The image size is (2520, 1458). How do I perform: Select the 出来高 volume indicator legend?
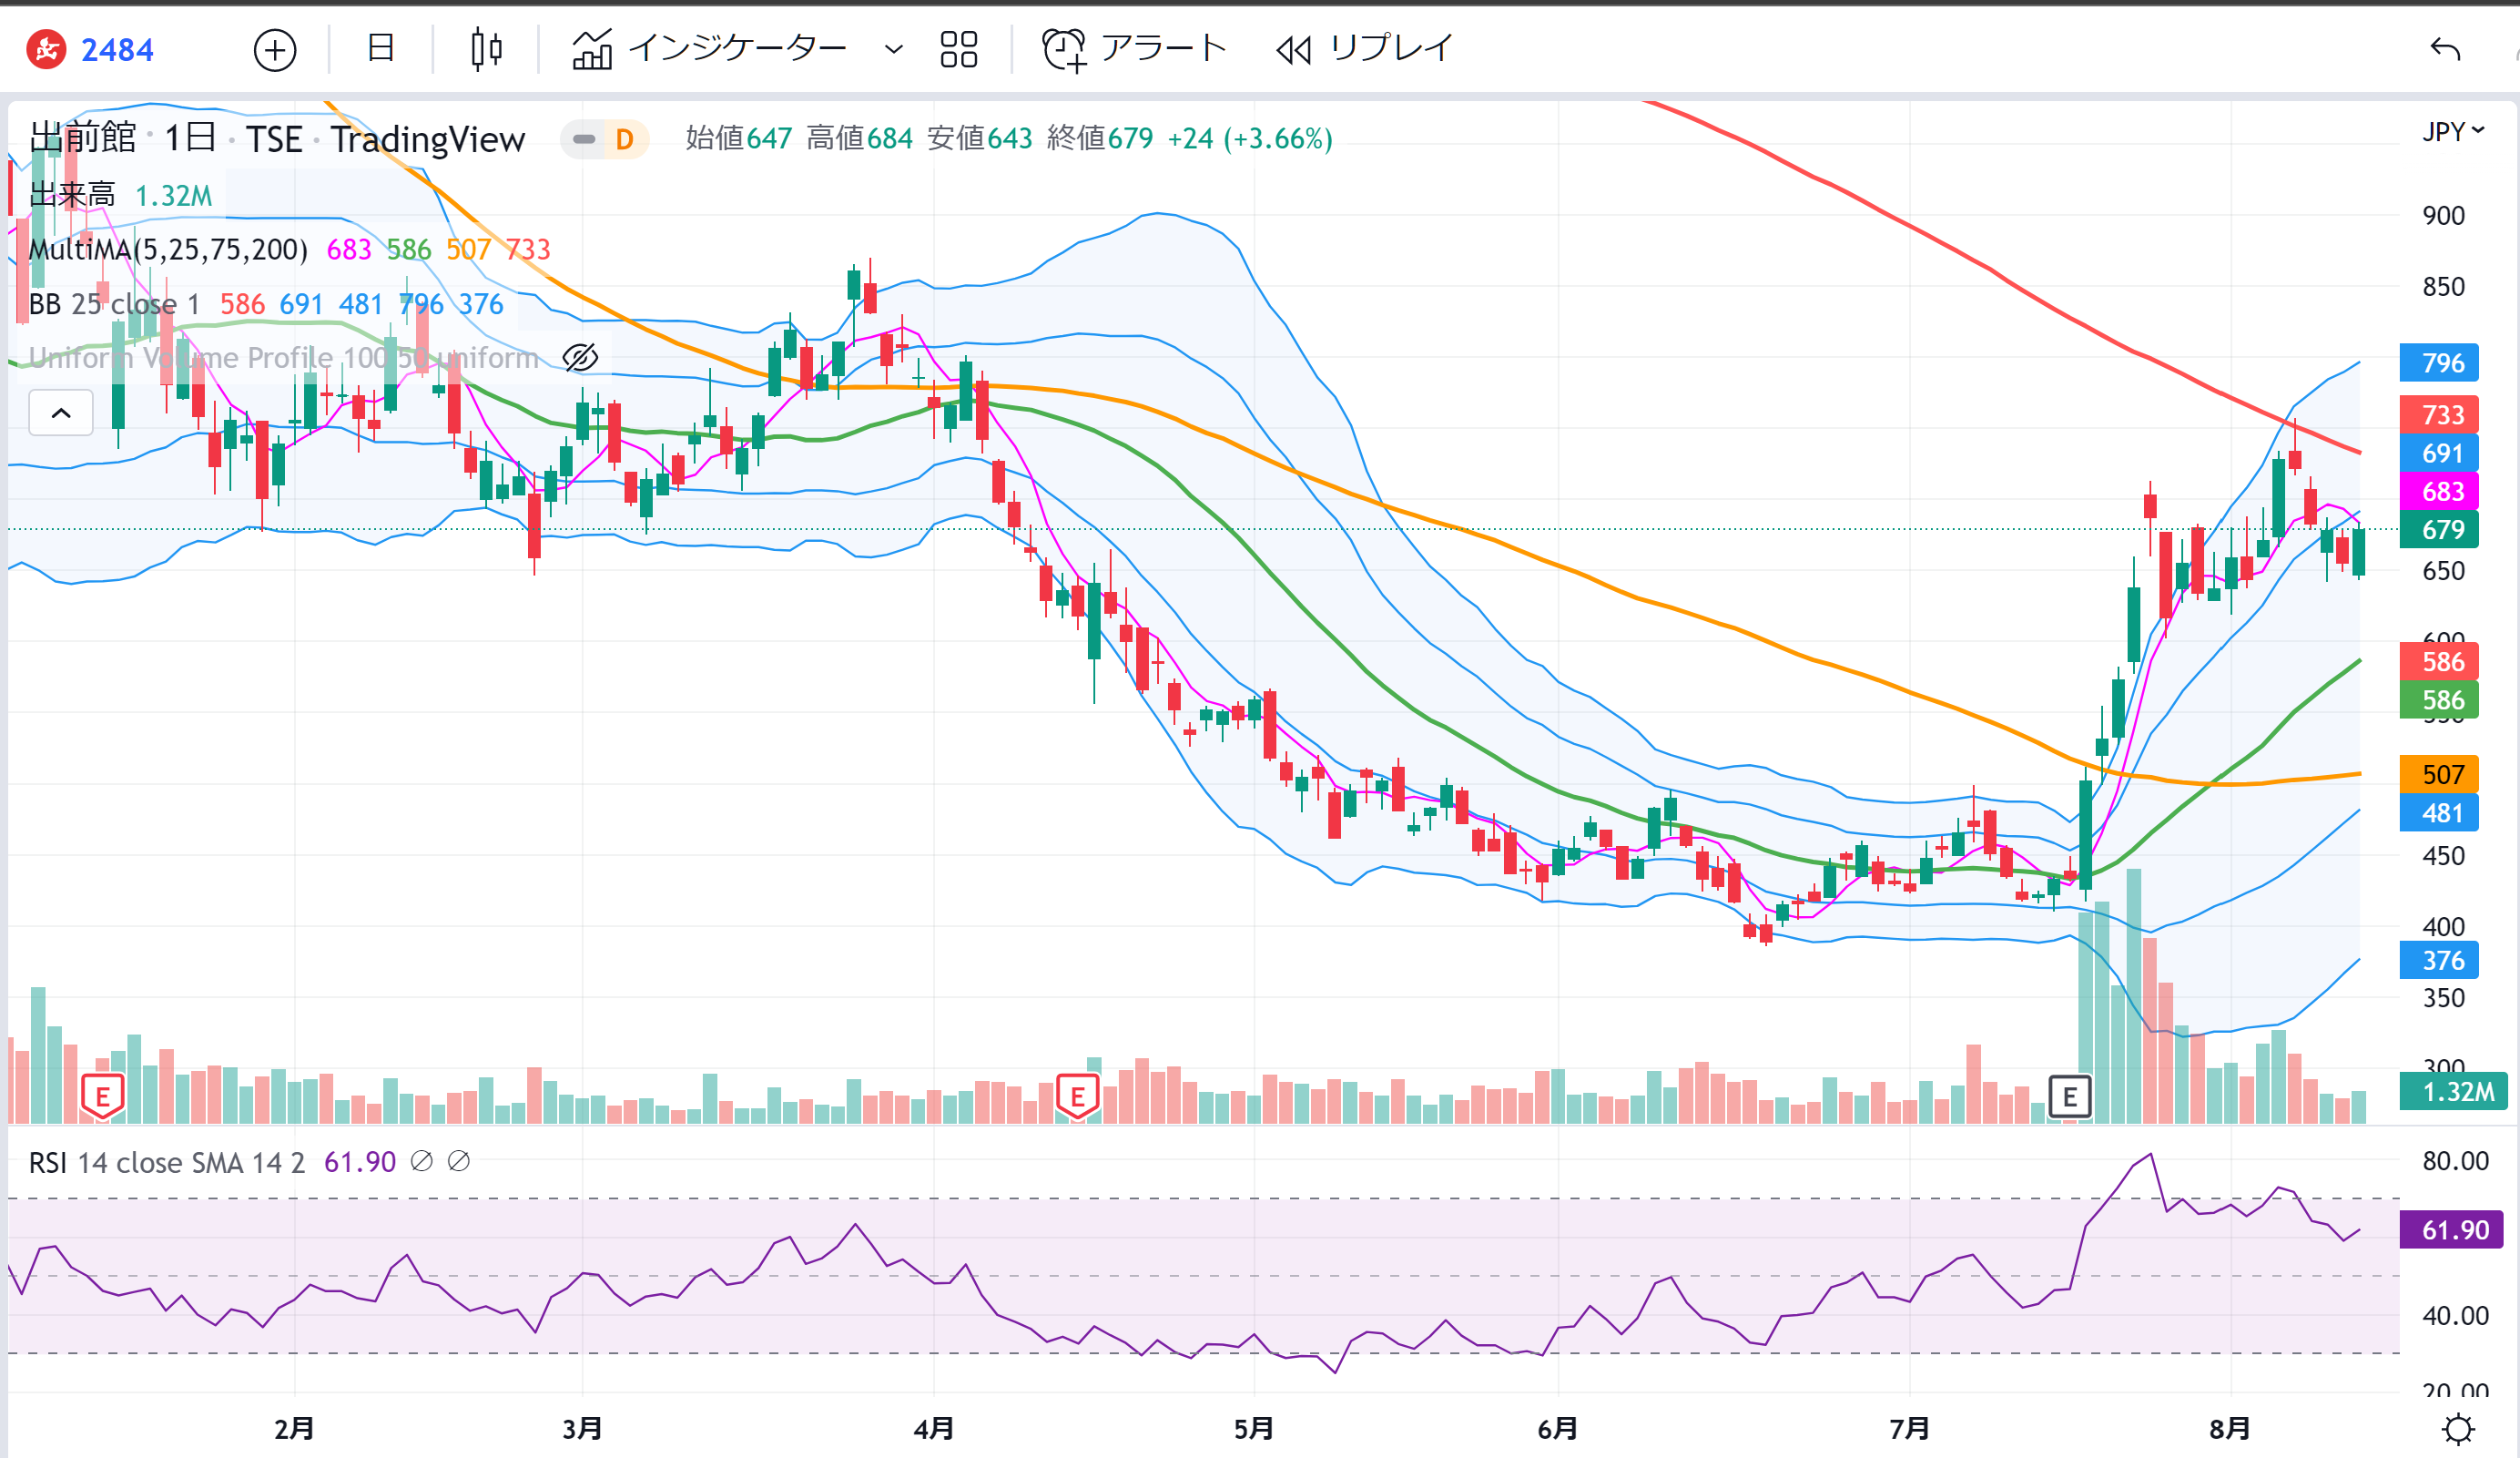tap(72, 195)
